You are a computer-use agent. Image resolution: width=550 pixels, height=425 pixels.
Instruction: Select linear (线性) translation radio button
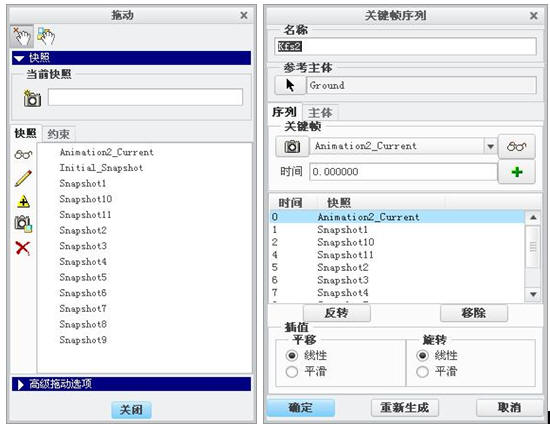[292, 355]
